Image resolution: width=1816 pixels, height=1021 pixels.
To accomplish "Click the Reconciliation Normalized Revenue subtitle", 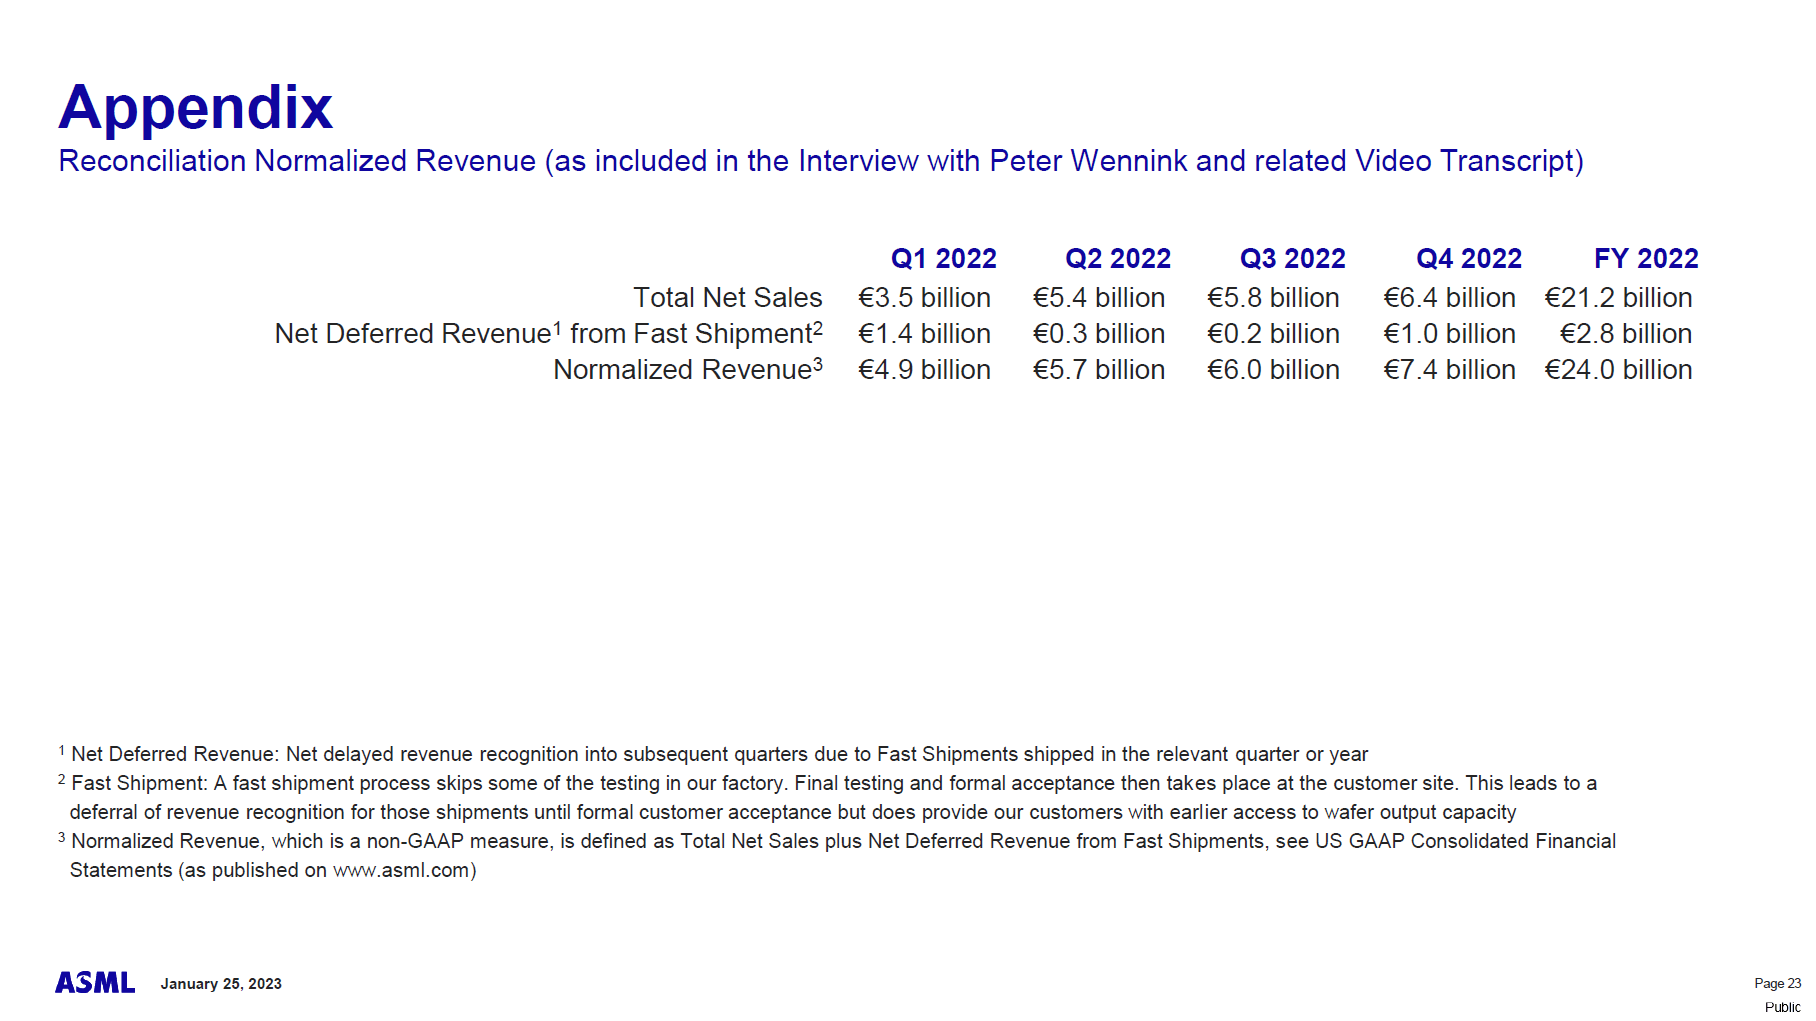I will pyautogui.click(x=821, y=161).
